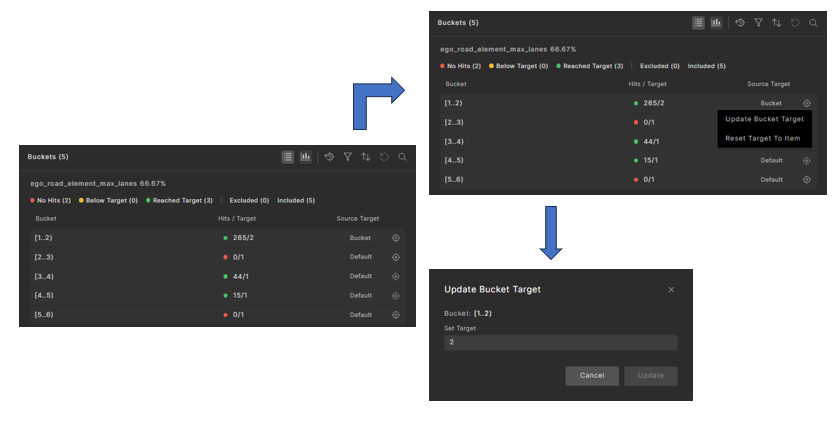The image size is (840, 423).
Task: Select Update Bucket Target menu entry
Action: pyautogui.click(x=764, y=119)
